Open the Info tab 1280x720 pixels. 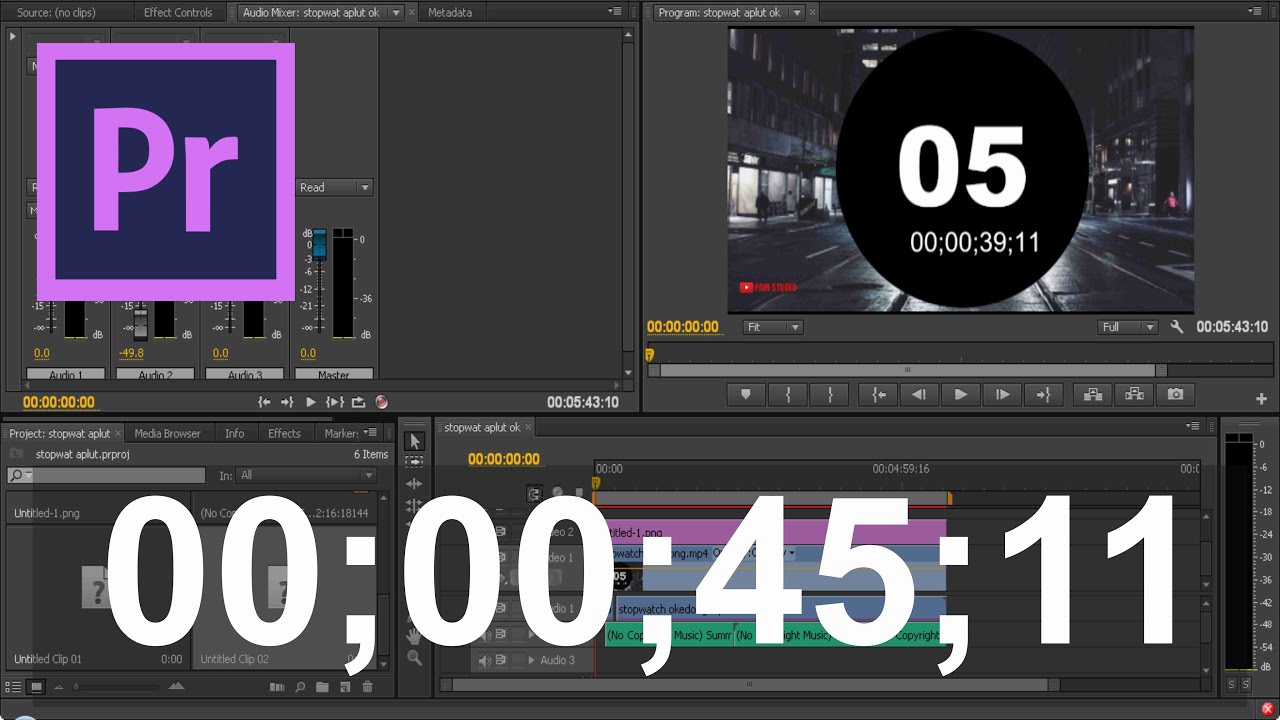click(x=234, y=433)
